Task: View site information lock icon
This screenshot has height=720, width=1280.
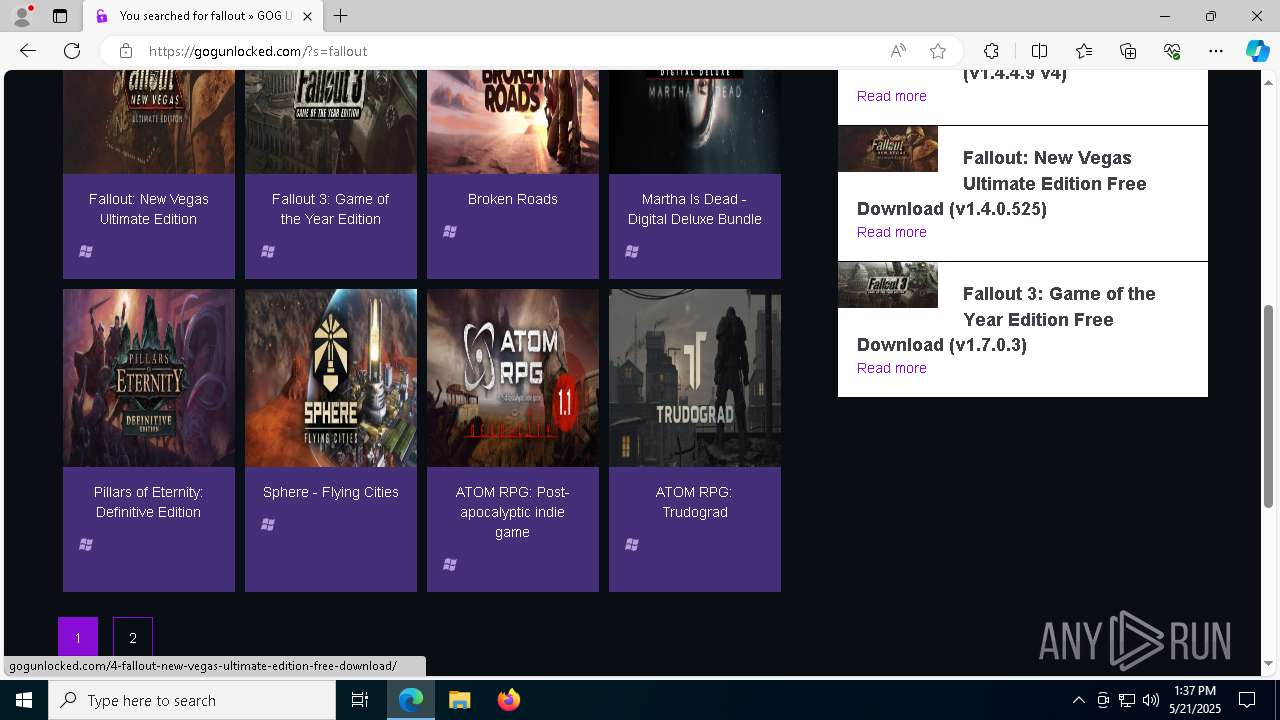Action: click(125, 51)
